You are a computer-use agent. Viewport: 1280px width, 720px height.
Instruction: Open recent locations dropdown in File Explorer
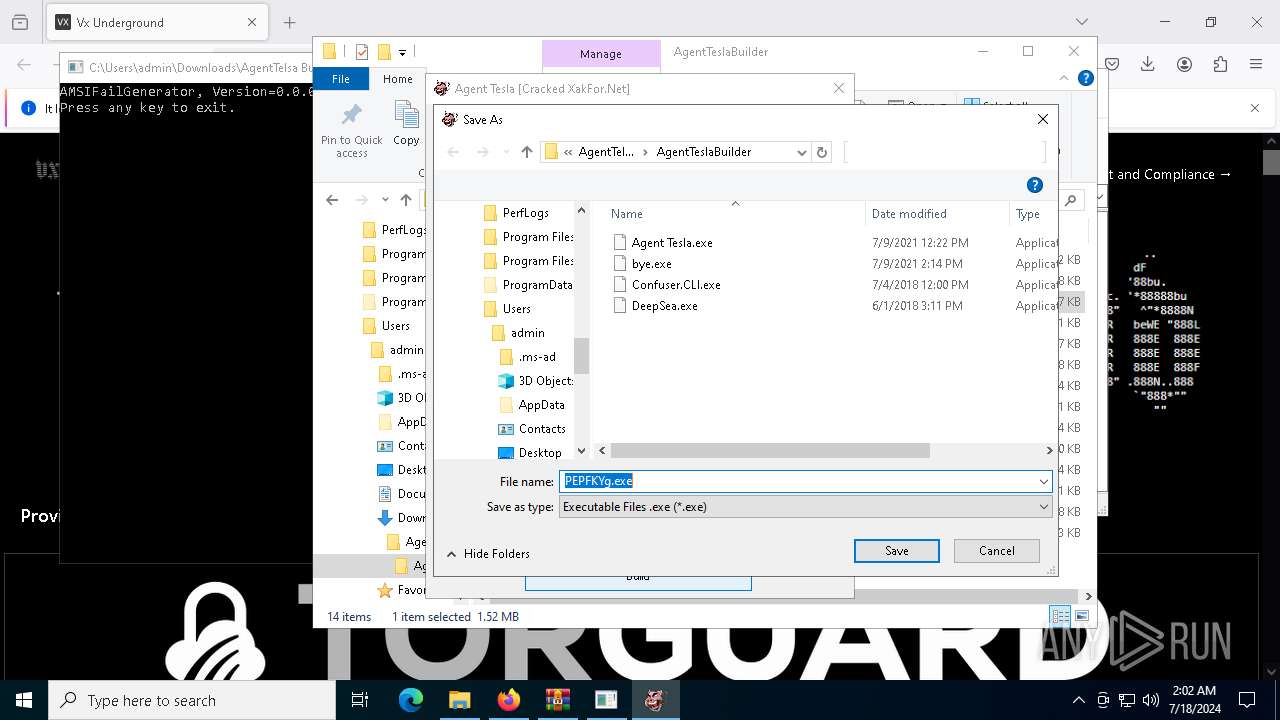[x=385, y=200]
